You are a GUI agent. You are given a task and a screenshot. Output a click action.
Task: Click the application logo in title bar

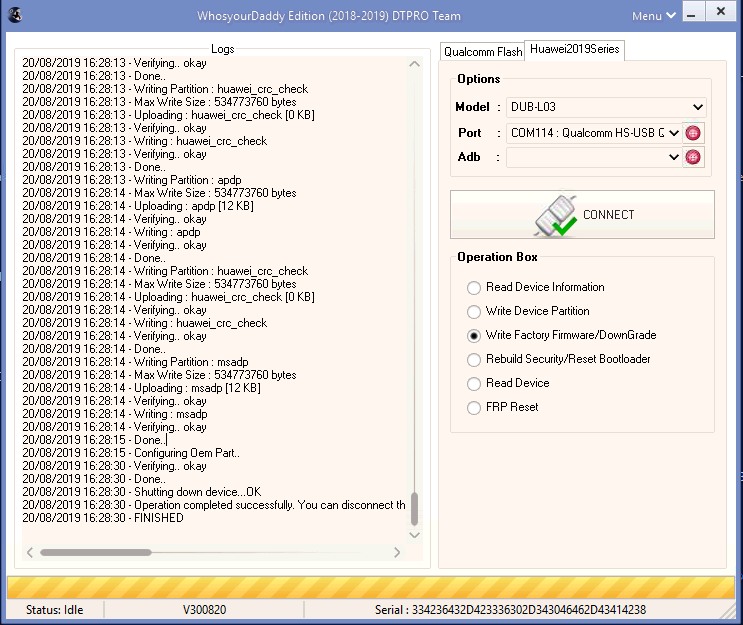click(x=13, y=15)
